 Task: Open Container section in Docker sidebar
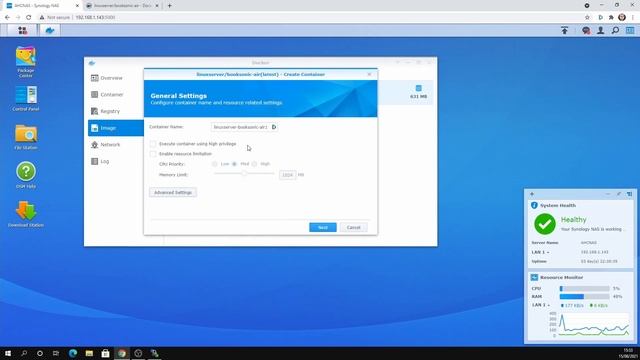coord(116,95)
